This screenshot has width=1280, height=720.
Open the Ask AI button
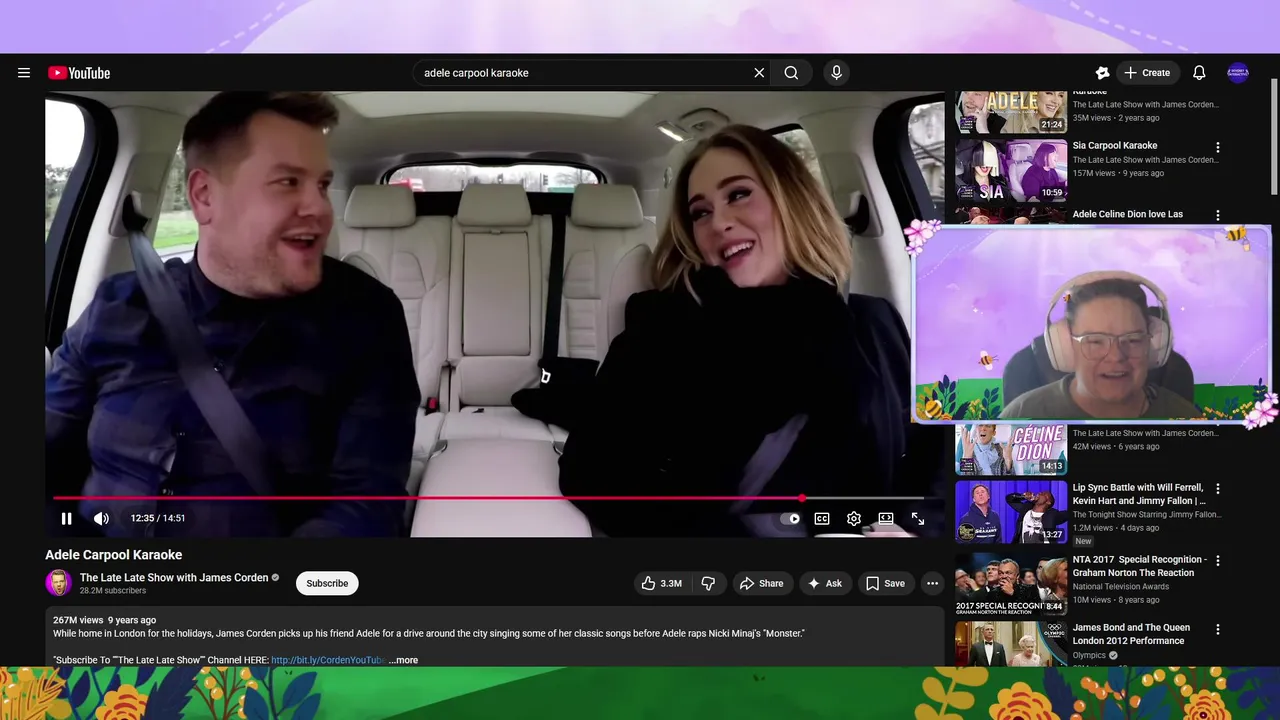(x=825, y=583)
